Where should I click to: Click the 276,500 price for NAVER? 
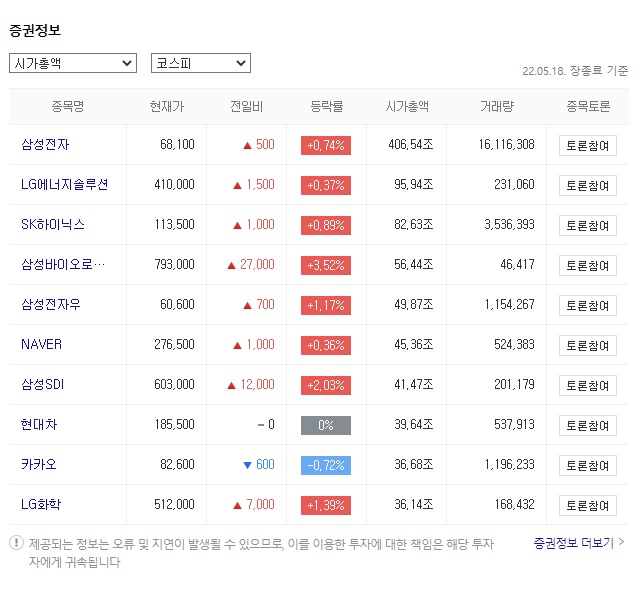[174, 344]
